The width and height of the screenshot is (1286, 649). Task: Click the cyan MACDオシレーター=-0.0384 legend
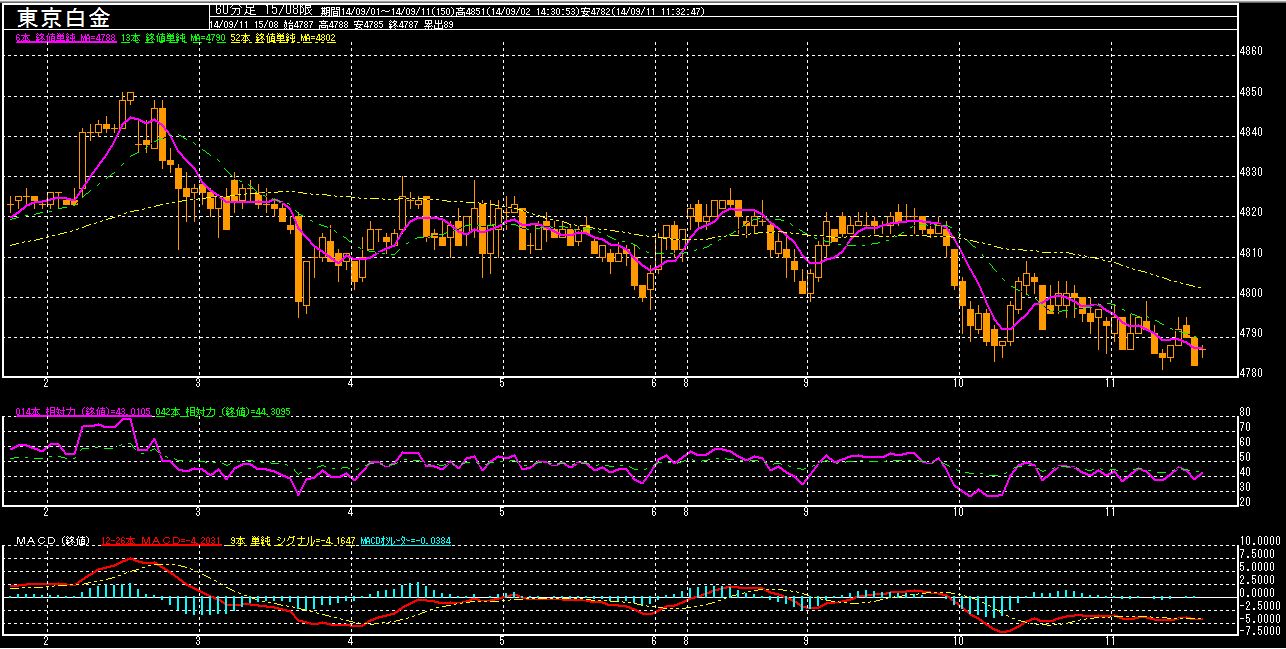[406, 541]
